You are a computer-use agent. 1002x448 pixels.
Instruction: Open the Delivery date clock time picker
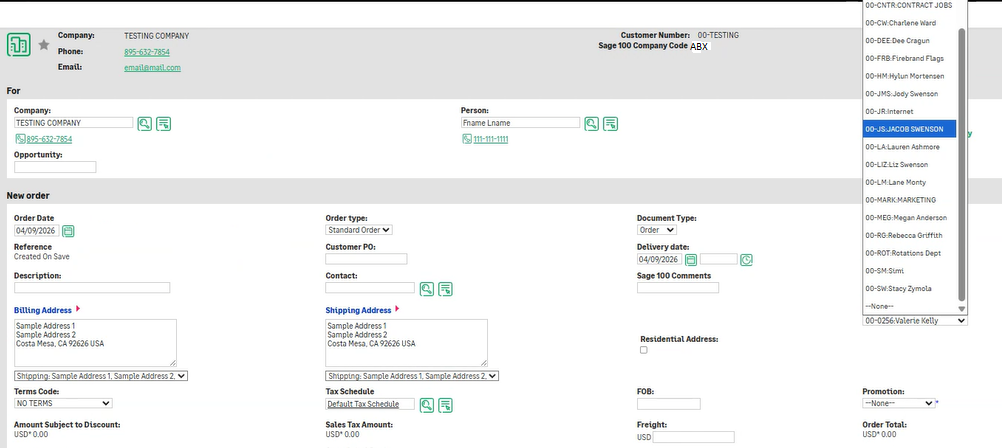pos(746,260)
